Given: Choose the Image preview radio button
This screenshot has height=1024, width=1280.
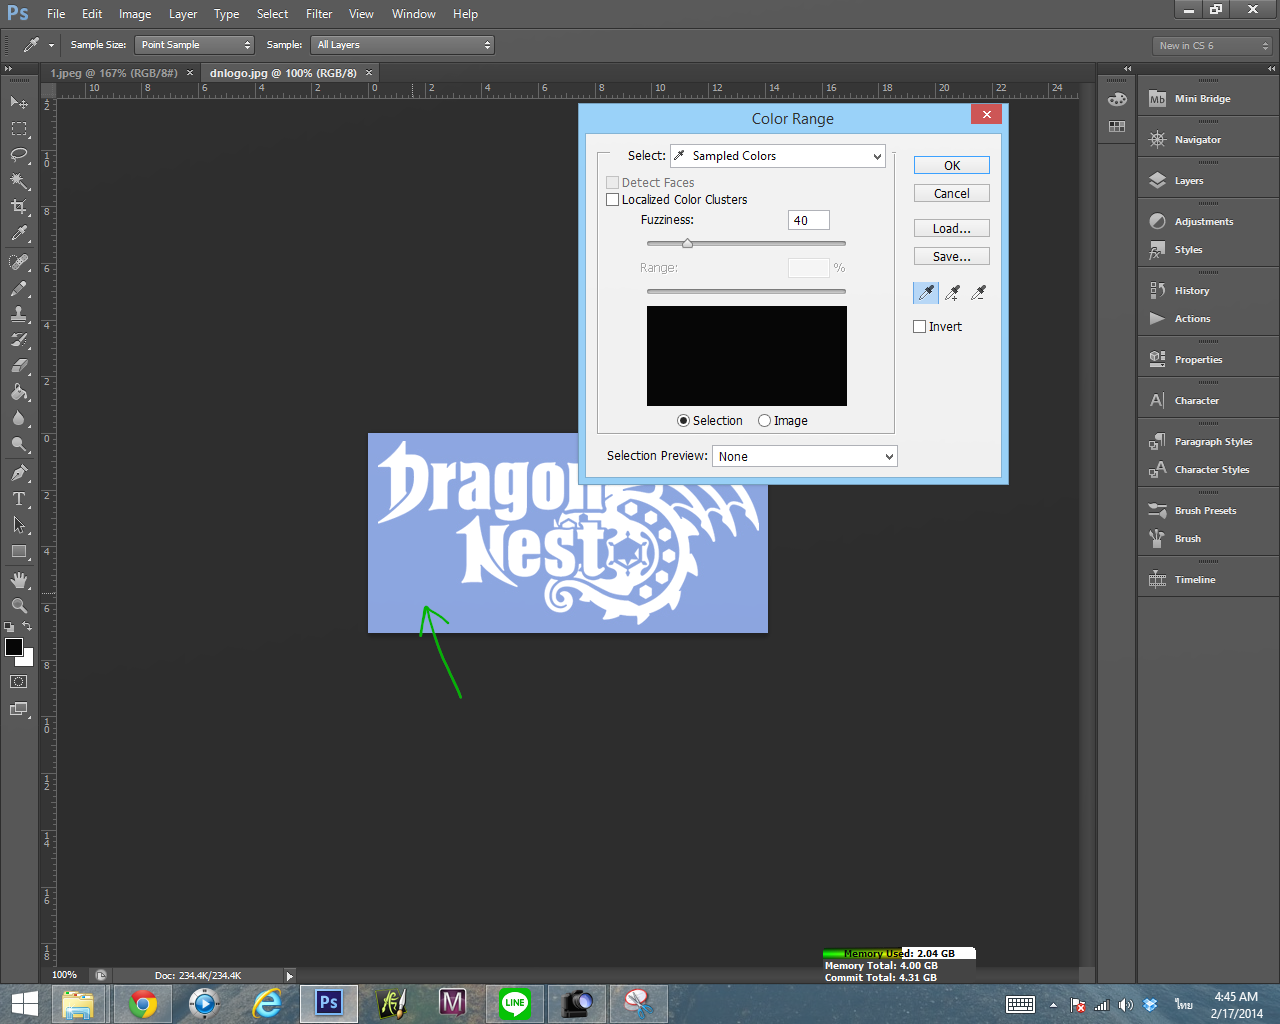Looking at the screenshot, I should coord(764,421).
